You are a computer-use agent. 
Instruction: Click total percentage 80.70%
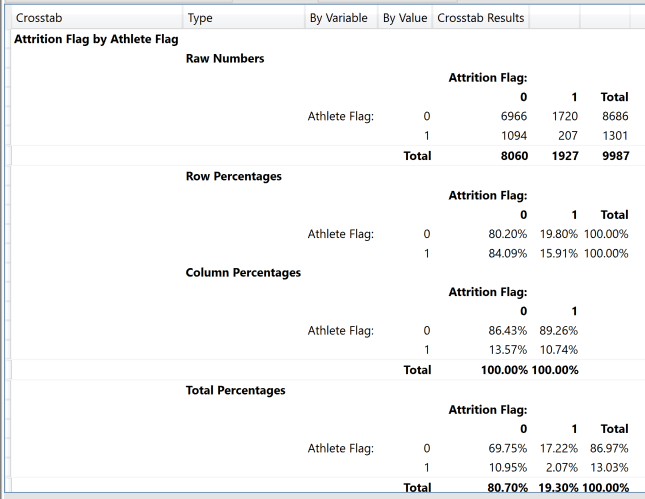(508, 487)
